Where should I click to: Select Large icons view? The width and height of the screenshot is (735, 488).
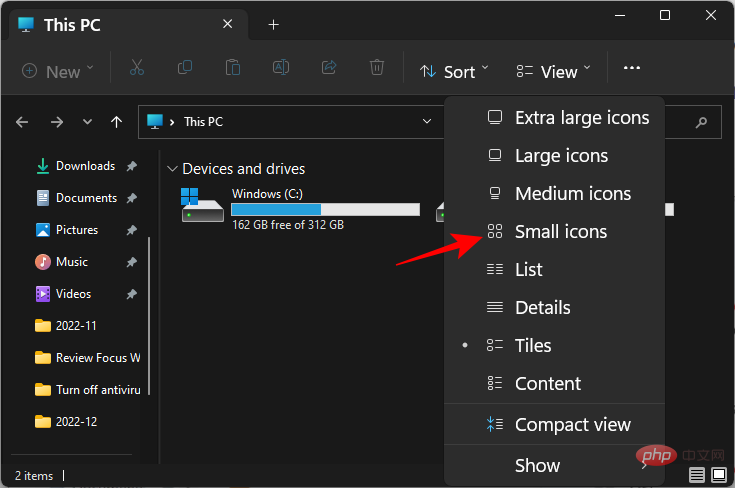554,156
